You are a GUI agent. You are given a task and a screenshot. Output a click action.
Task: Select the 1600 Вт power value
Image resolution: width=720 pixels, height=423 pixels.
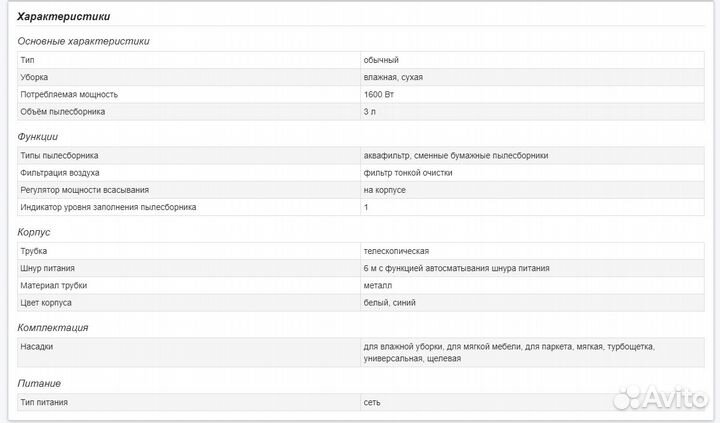(x=379, y=95)
